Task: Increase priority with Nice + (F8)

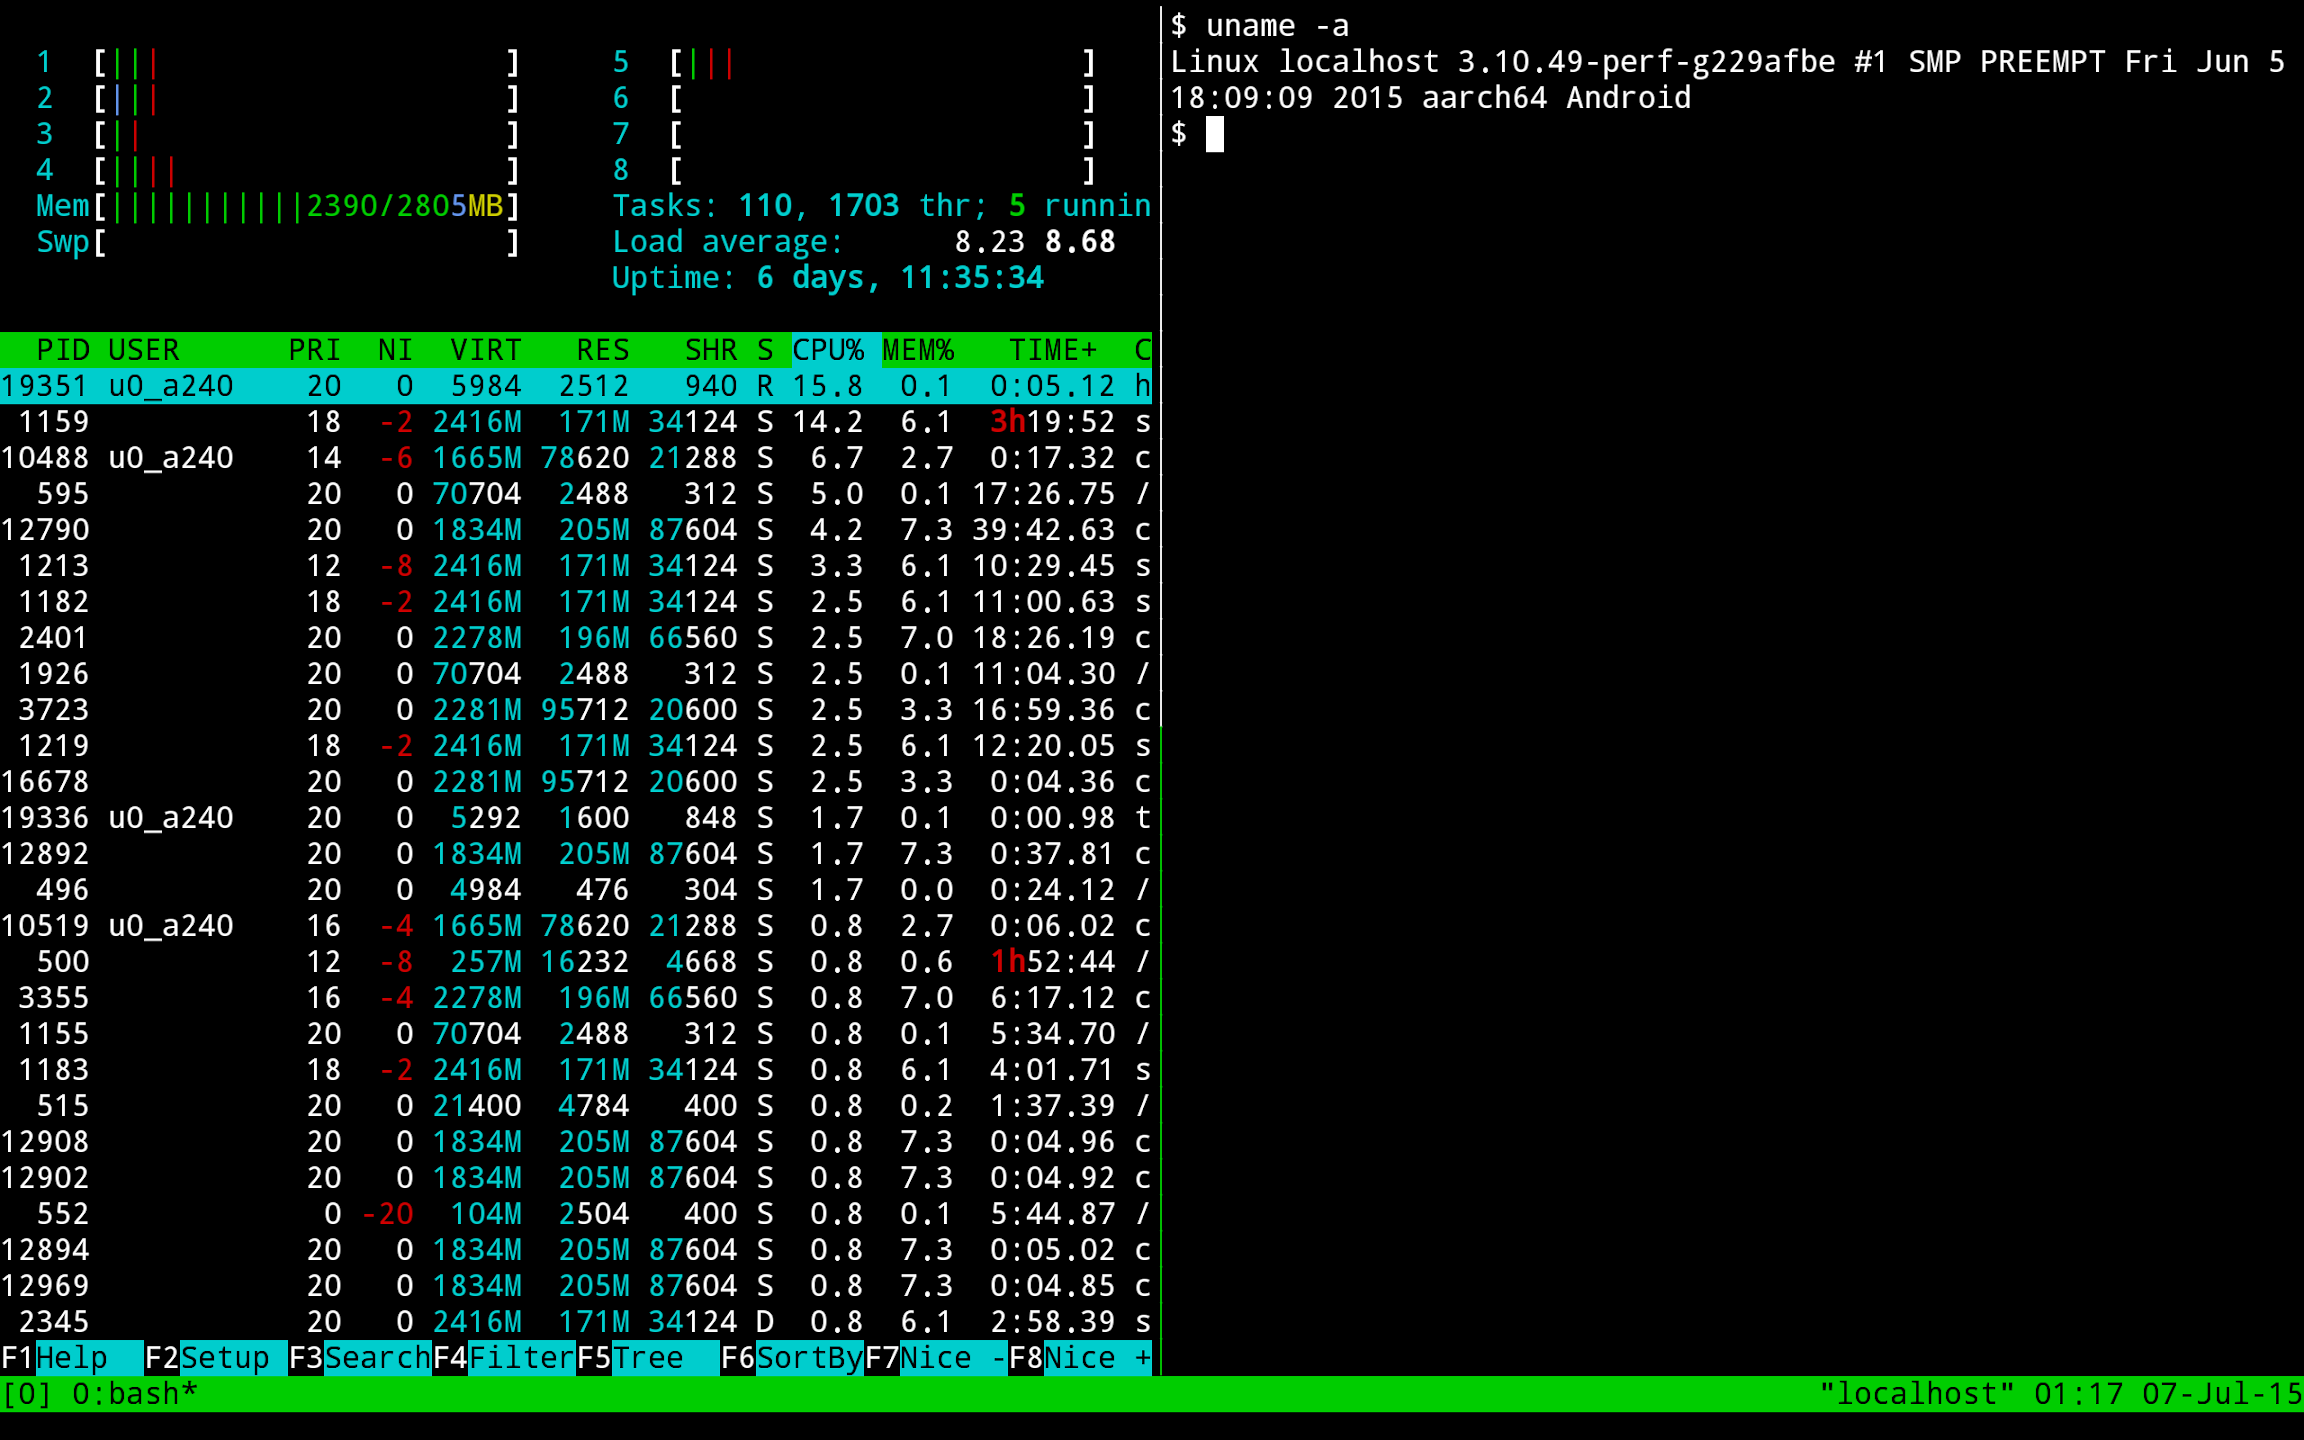Action: click(x=1095, y=1357)
